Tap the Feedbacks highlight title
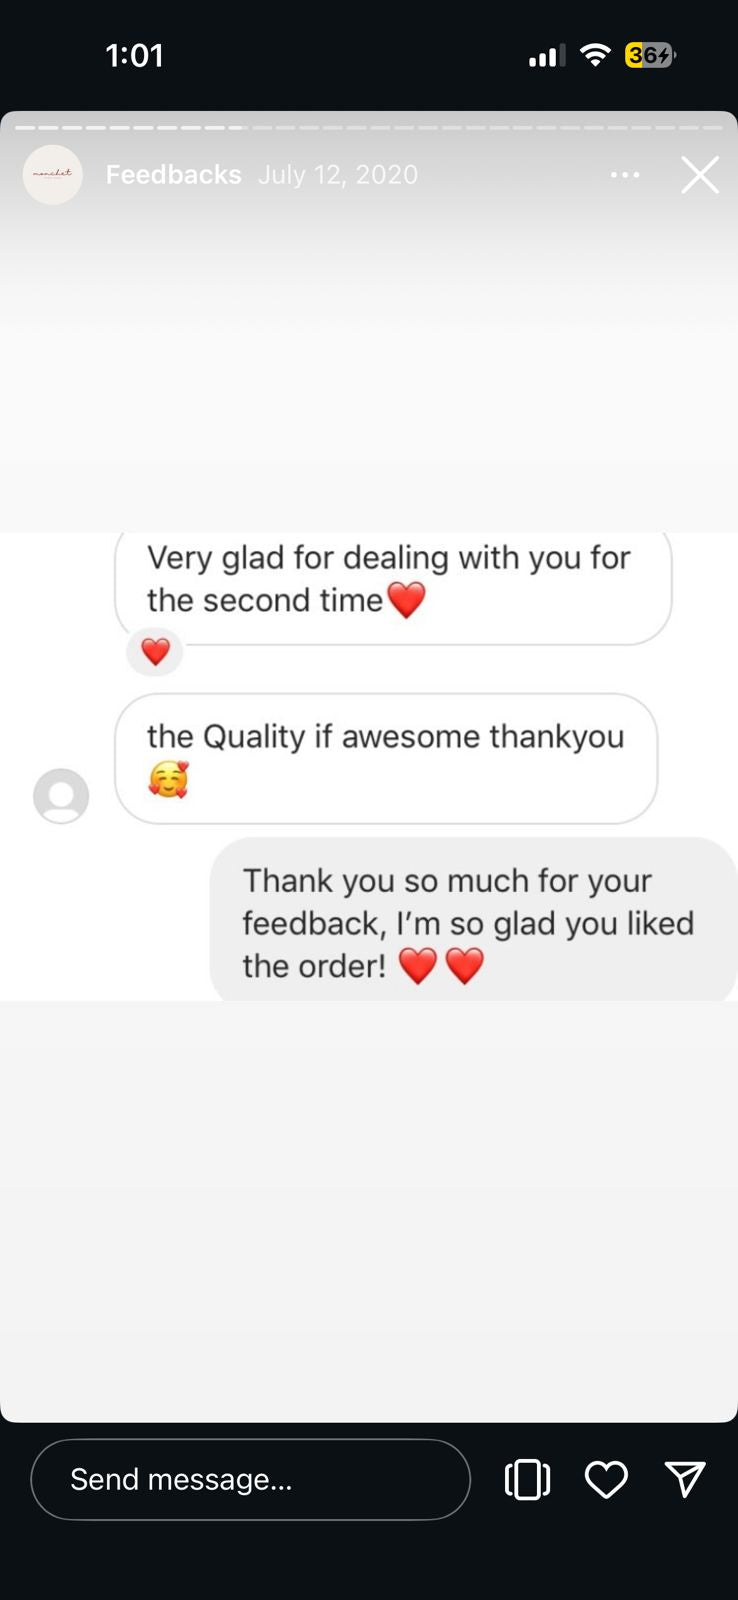 click(174, 175)
